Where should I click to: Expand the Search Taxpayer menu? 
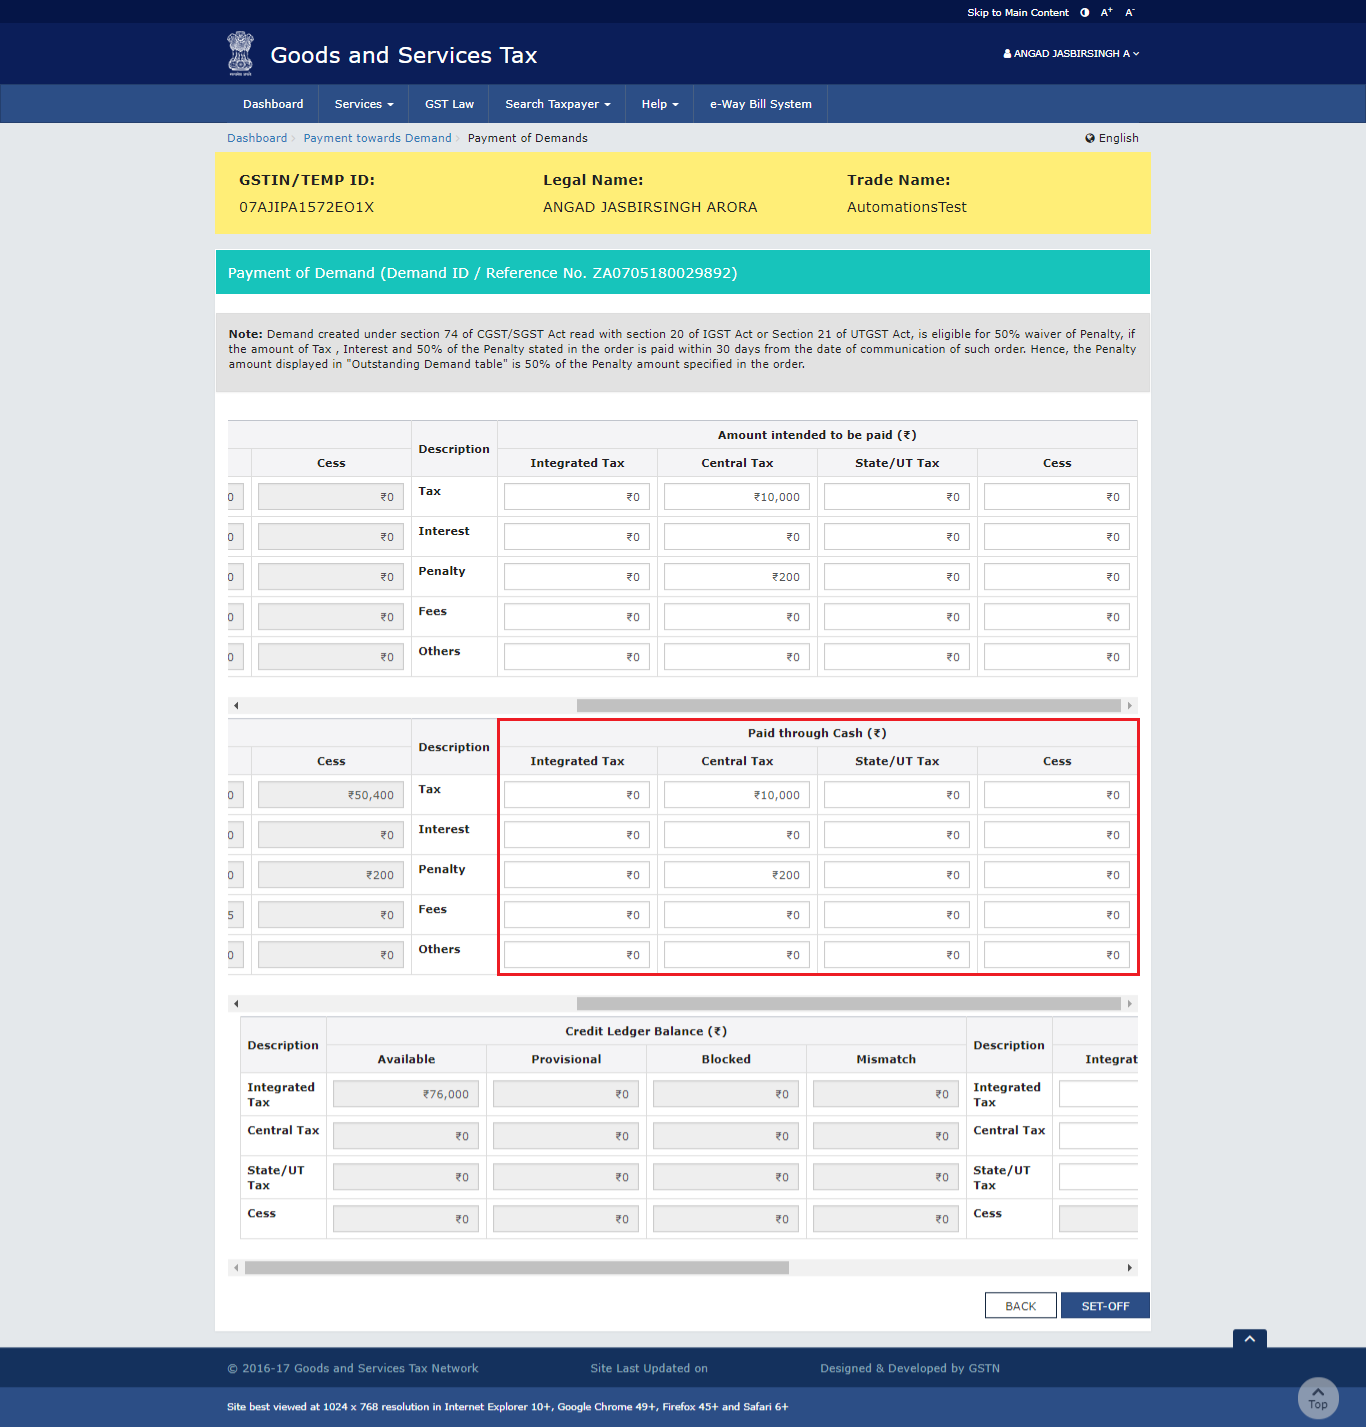pos(557,104)
